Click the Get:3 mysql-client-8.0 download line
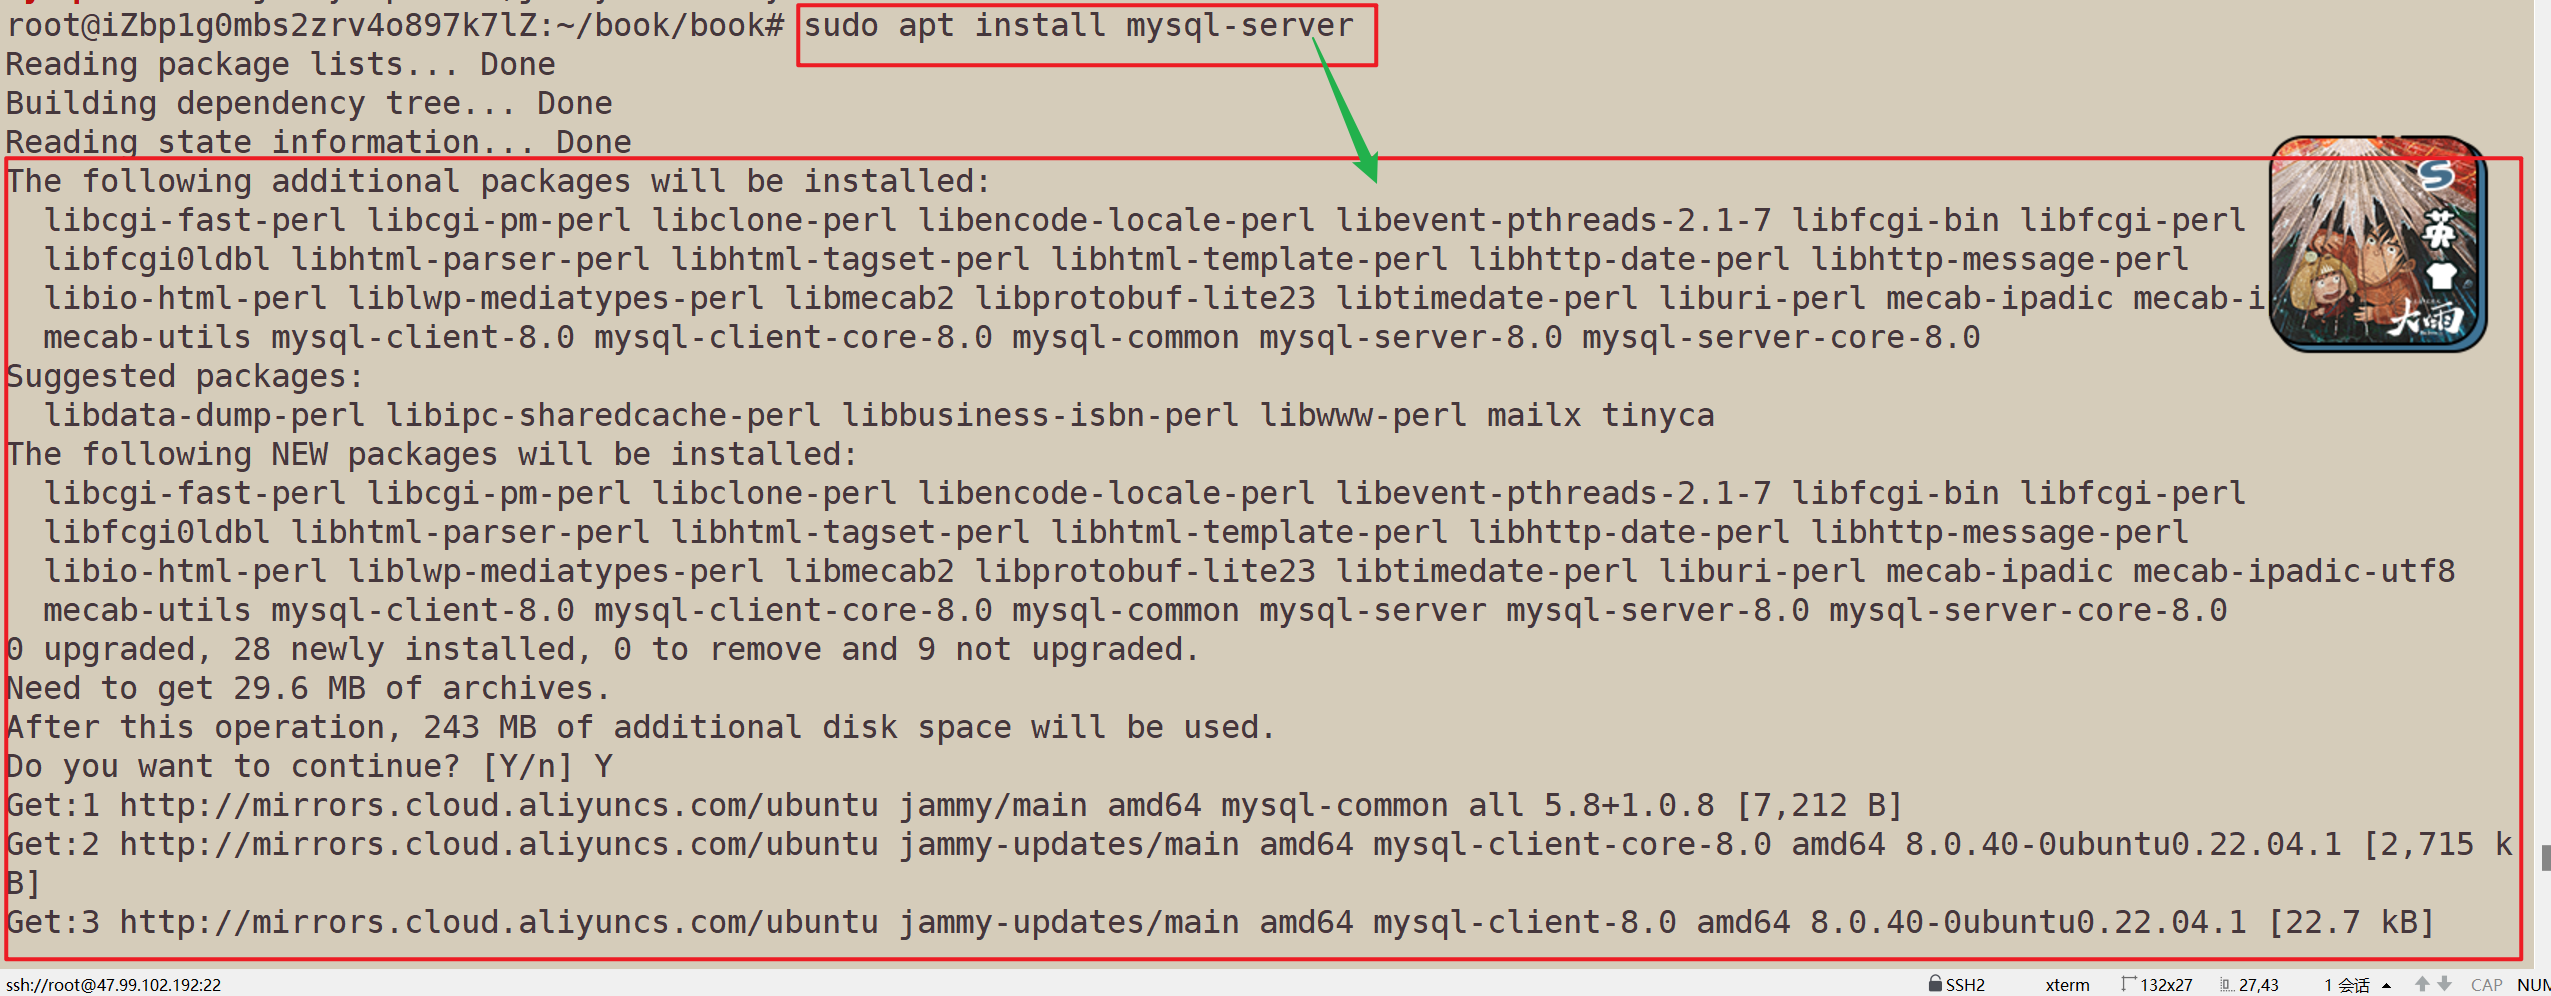The image size is (2551, 996). [1220, 923]
